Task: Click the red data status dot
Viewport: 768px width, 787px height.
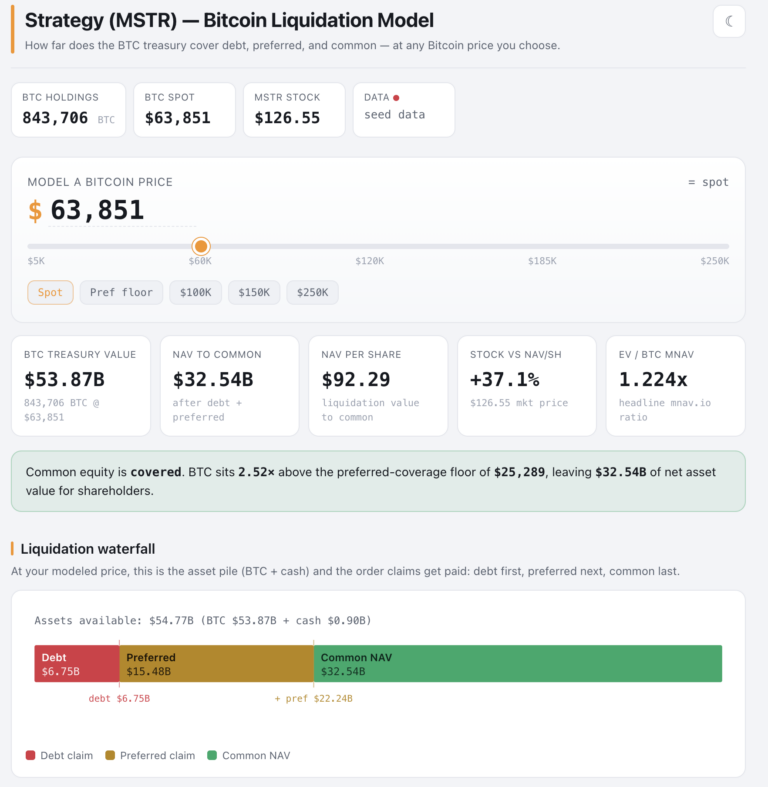Action: click(x=396, y=98)
